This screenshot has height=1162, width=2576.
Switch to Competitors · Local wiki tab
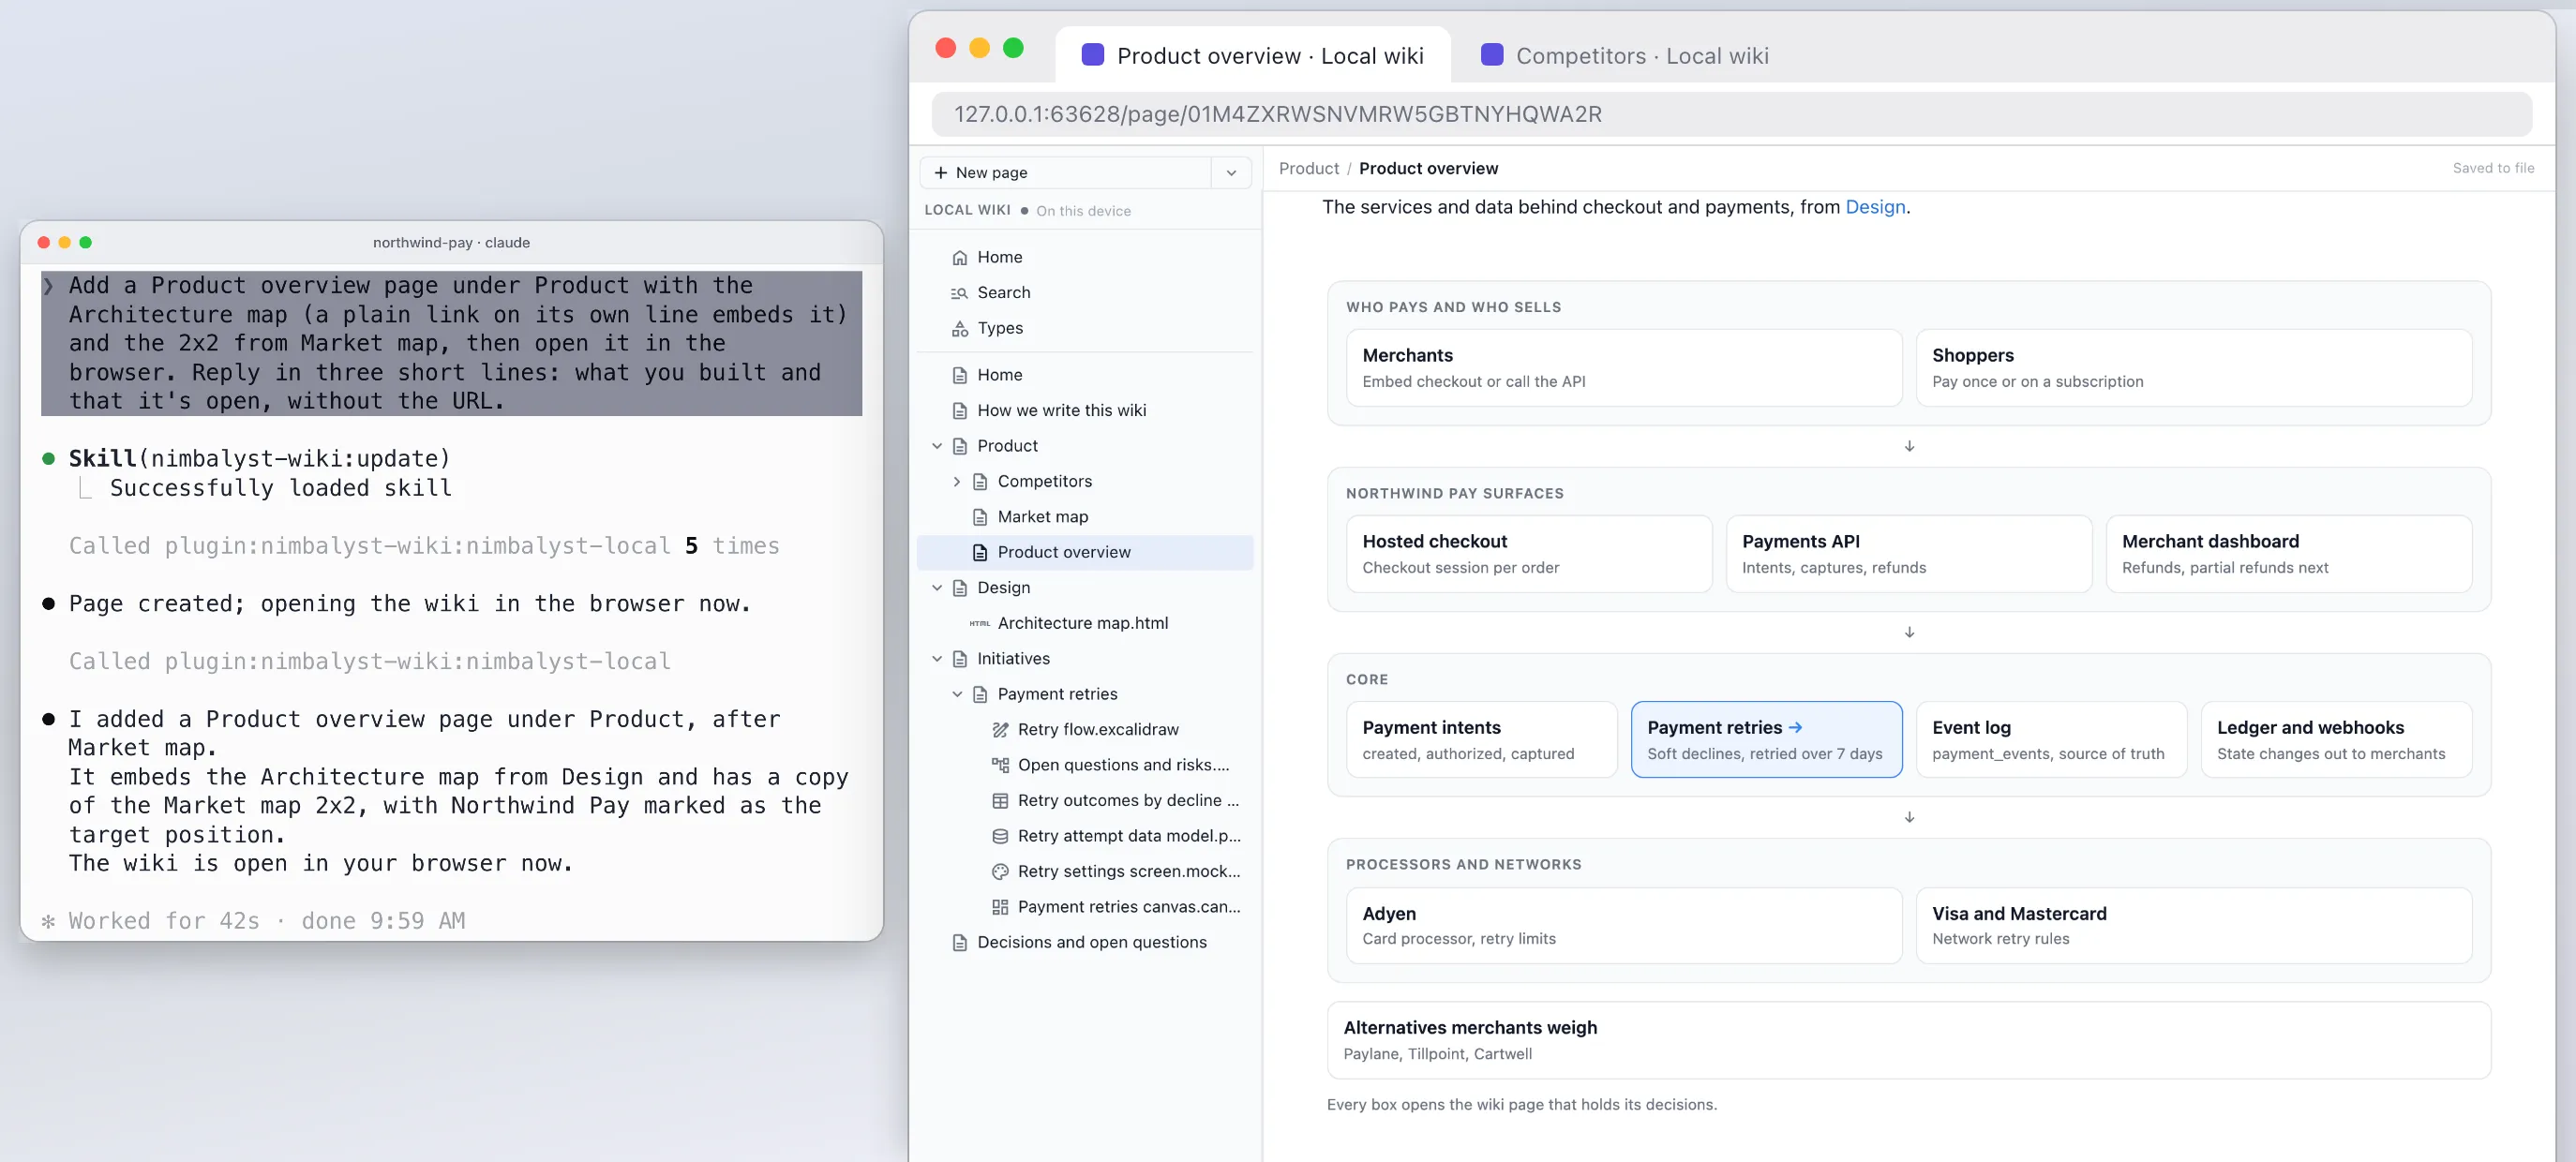[x=1624, y=55]
